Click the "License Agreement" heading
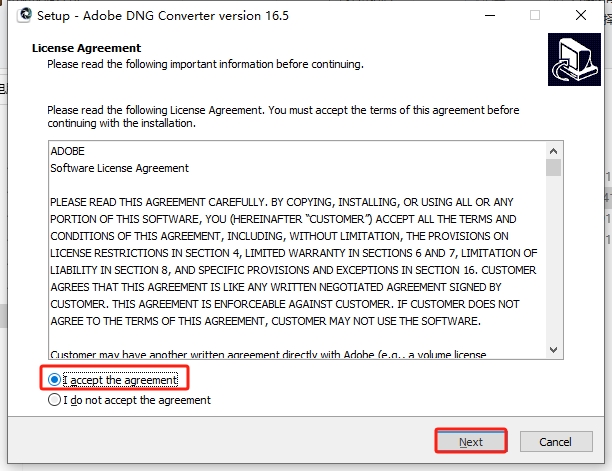The width and height of the screenshot is (612, 471). 86,48
